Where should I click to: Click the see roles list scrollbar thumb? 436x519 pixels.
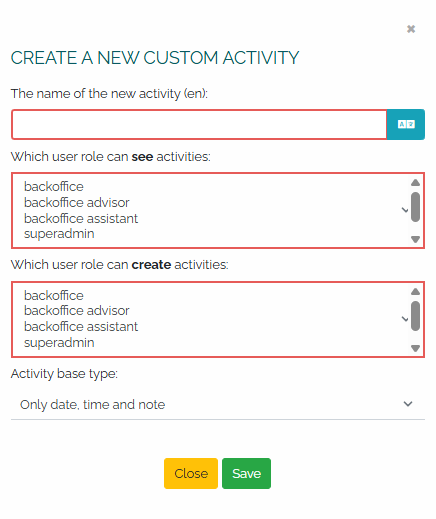(x=415, y=207)
